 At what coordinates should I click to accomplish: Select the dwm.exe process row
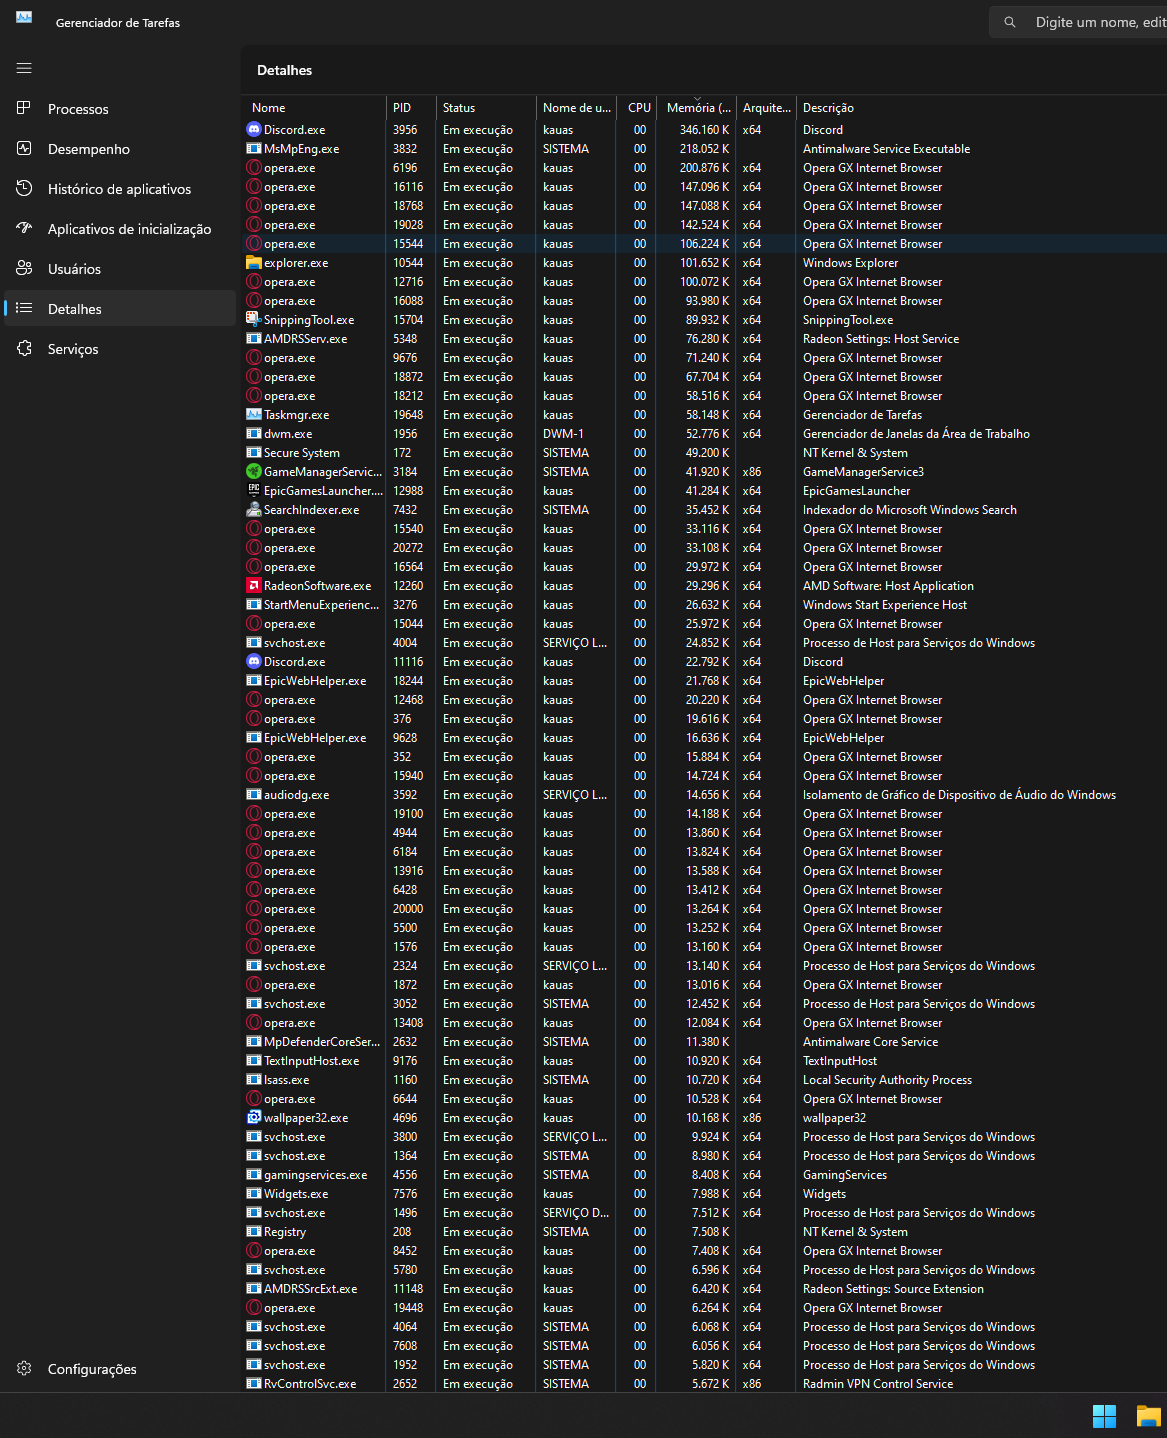[x=705, y=433]
